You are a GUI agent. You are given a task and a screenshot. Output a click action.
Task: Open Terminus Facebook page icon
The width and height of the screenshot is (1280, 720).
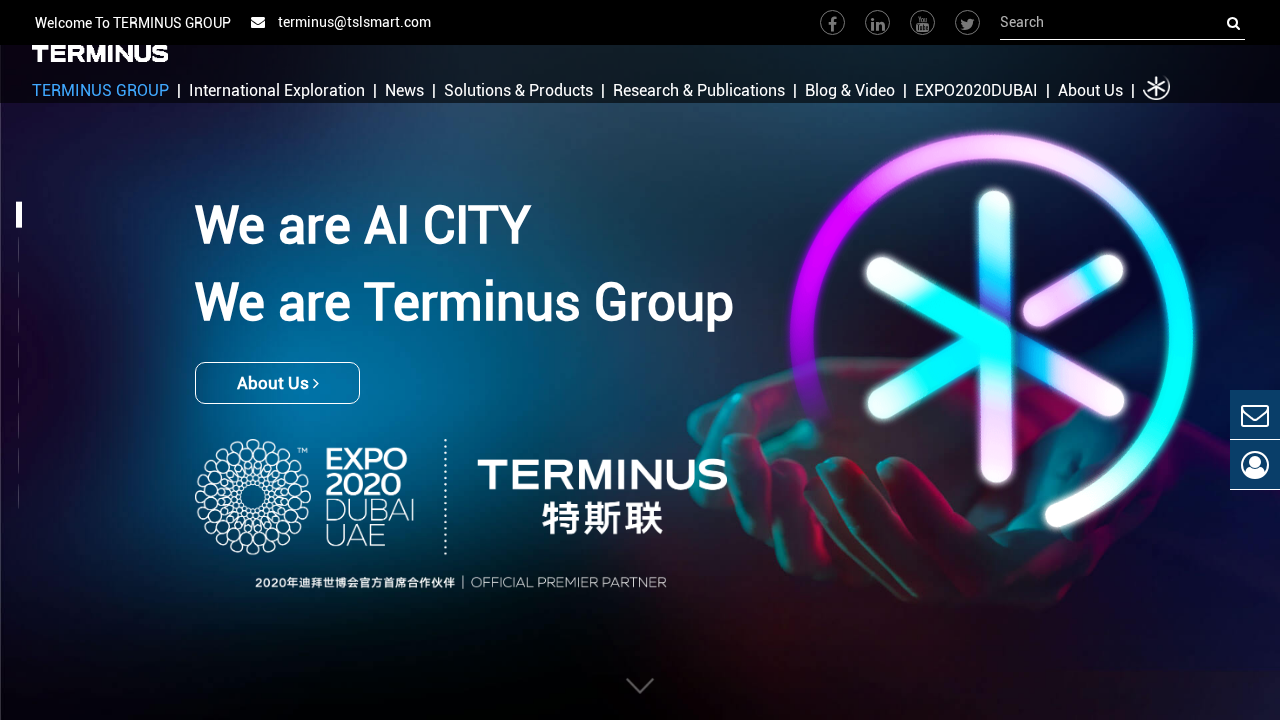click(x=831, y=20)
